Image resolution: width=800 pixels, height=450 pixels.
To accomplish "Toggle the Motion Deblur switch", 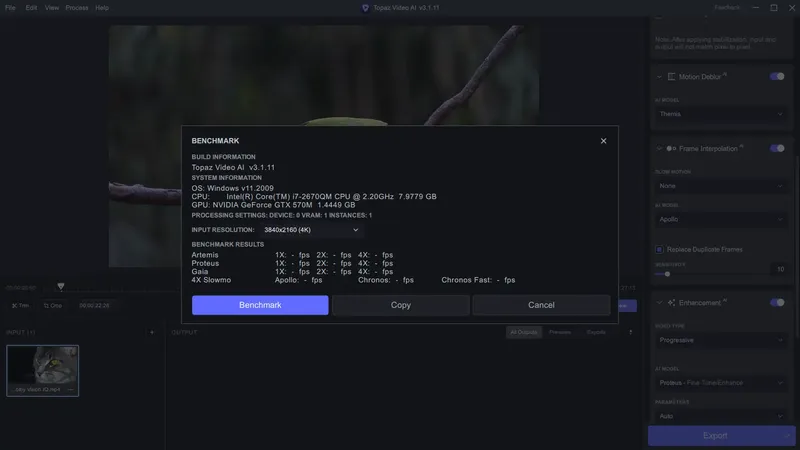I will pos(777,77).
